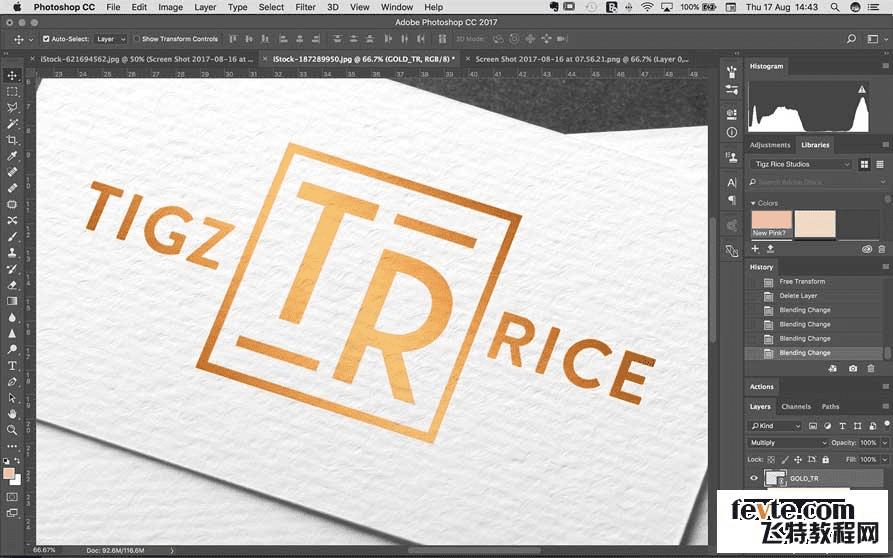Viewport: 893px width, 558px height.
Task: Select the Gradient tool
Action: (x=12, y=301)
